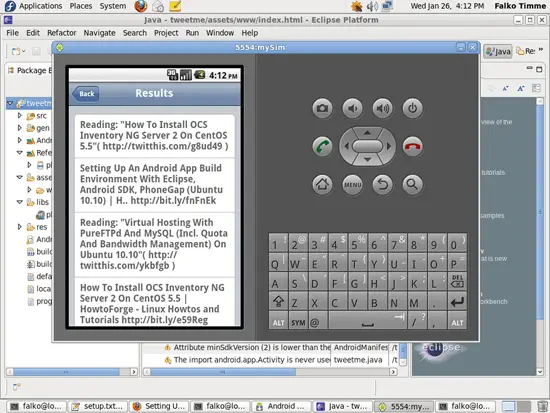Click the Q key on emulator keyboard
Screen dimensions: 550x413
[279, 262]
